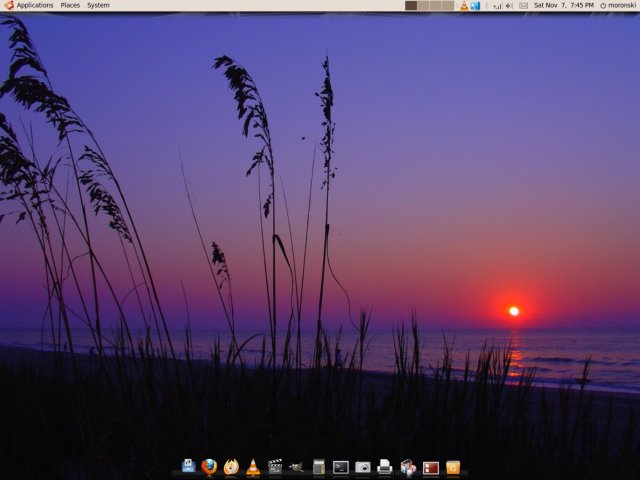The image size is (640, 480).
Task: Open the Places menu
Action: click(x=70, y=5)
